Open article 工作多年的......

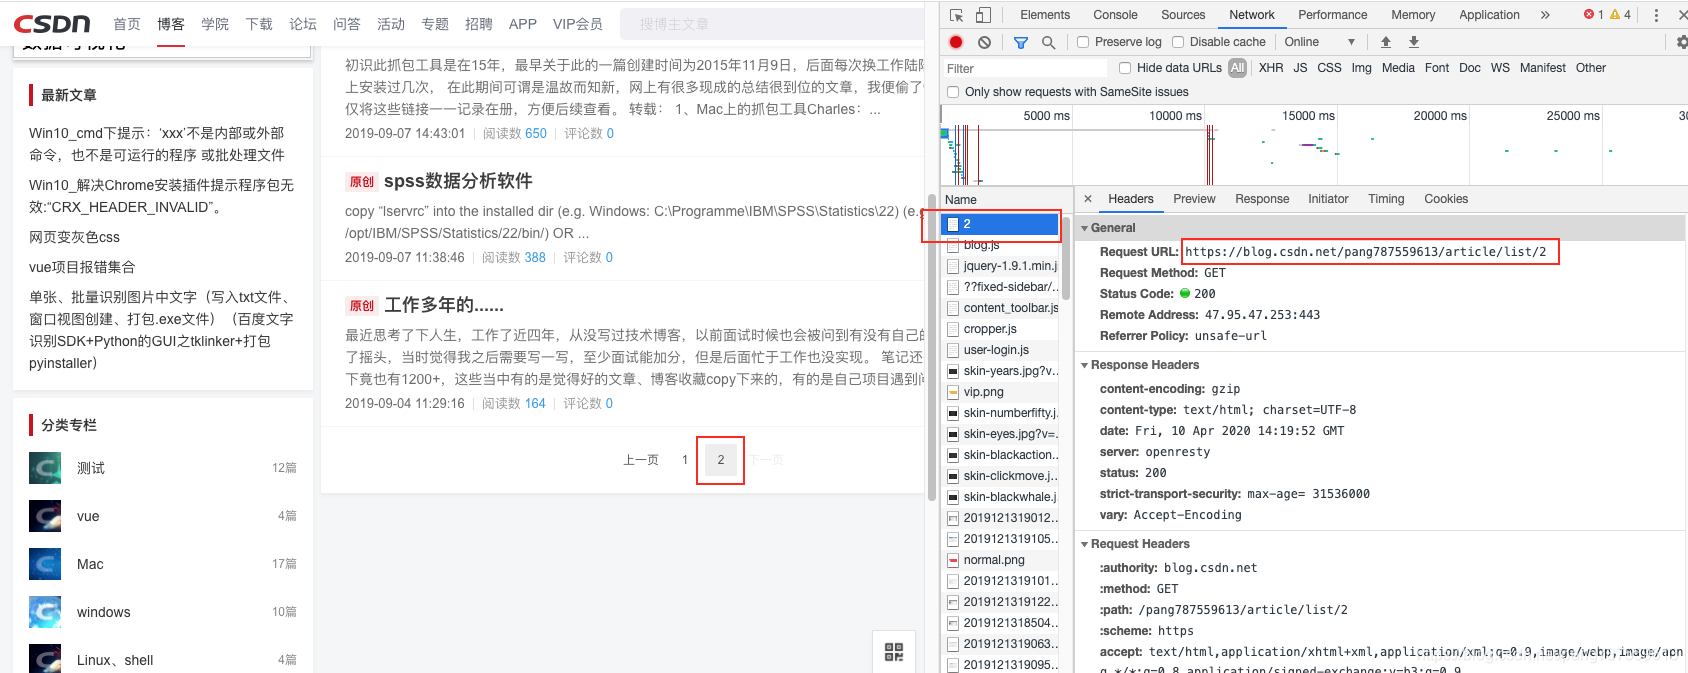[444, 305]
